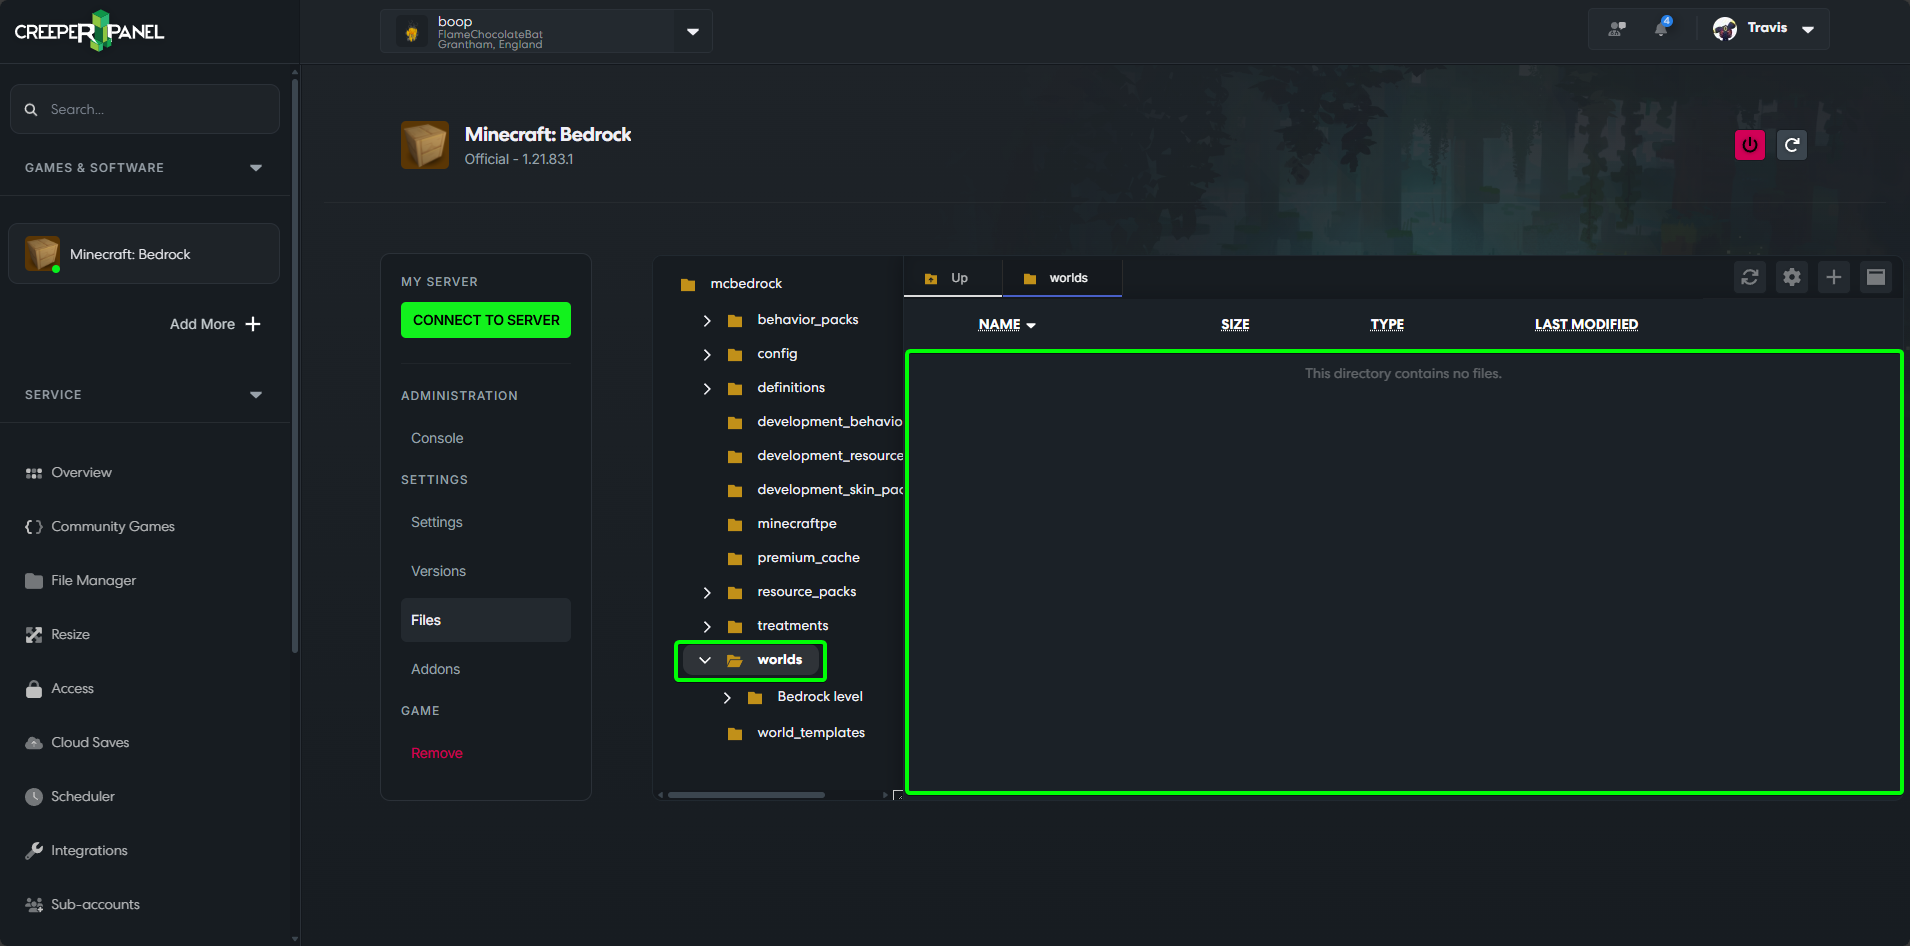Switch to the Up tab in file browser
1910x946 pixels.
(951, 277)
